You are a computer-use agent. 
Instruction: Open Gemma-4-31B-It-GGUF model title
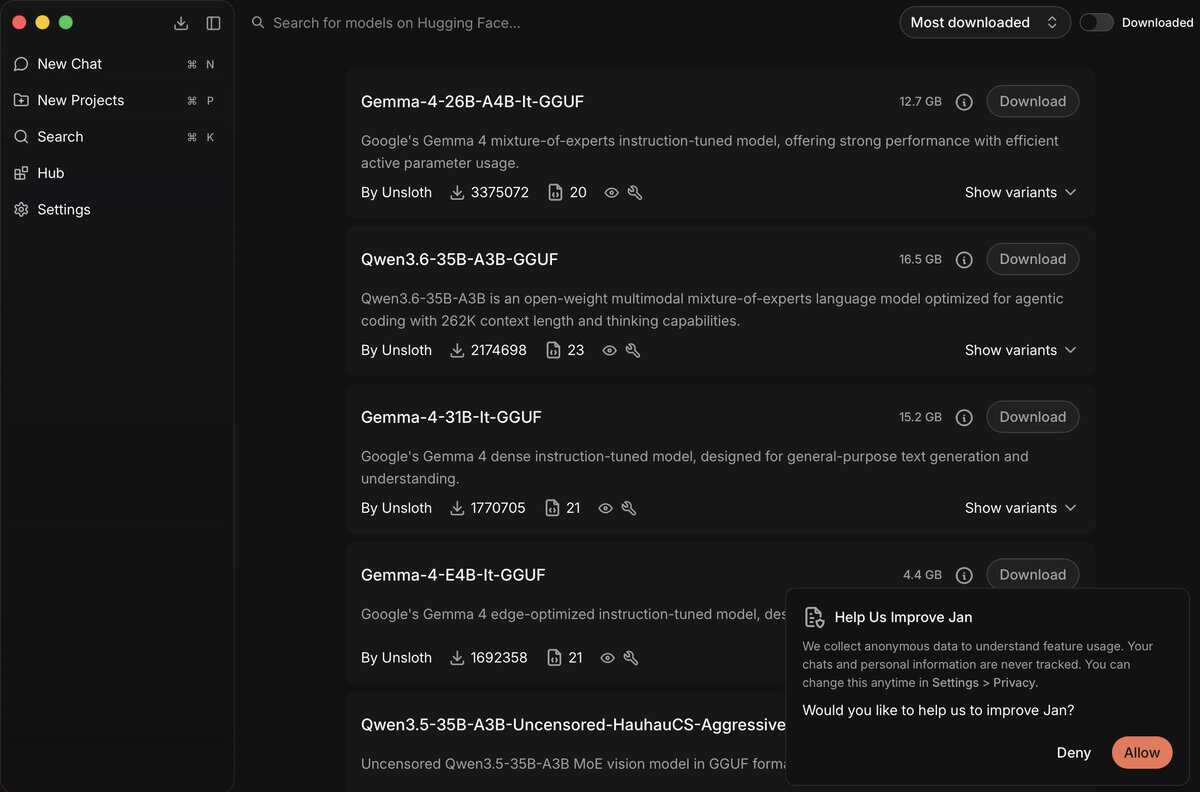[451, 418]
